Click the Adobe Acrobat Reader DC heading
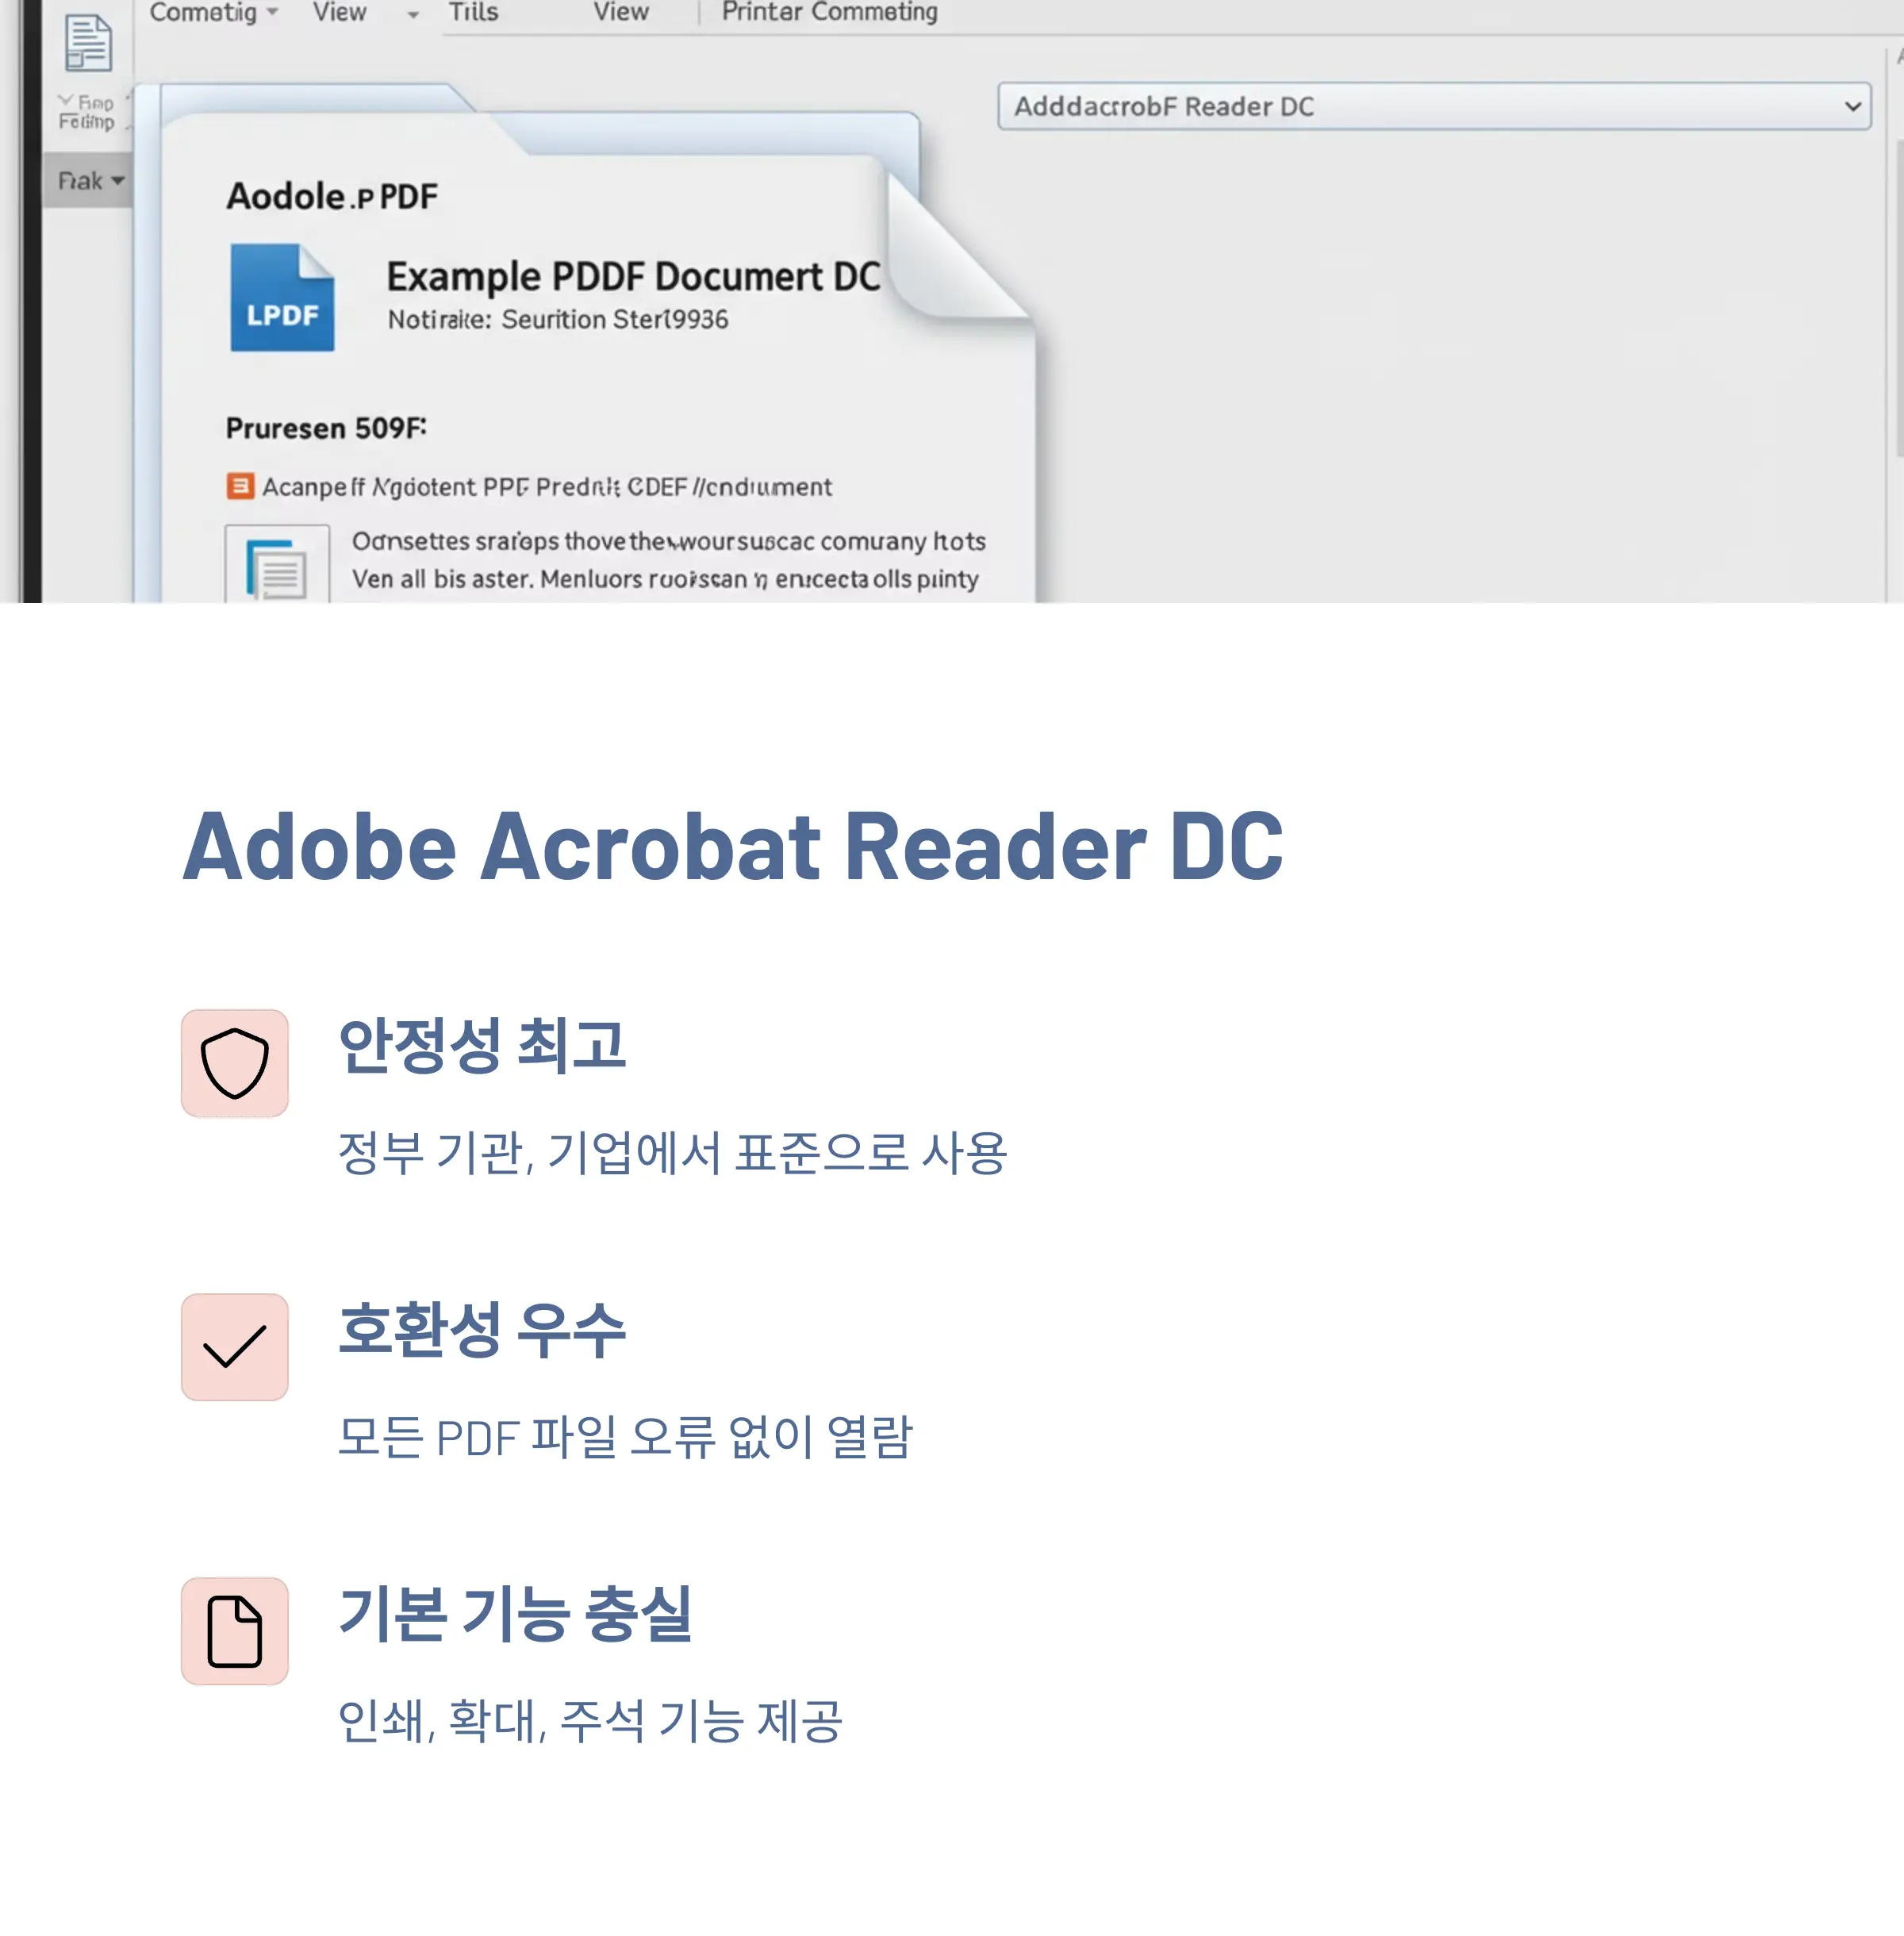This screenshot has height=1936, width=1904. [733, 846]
